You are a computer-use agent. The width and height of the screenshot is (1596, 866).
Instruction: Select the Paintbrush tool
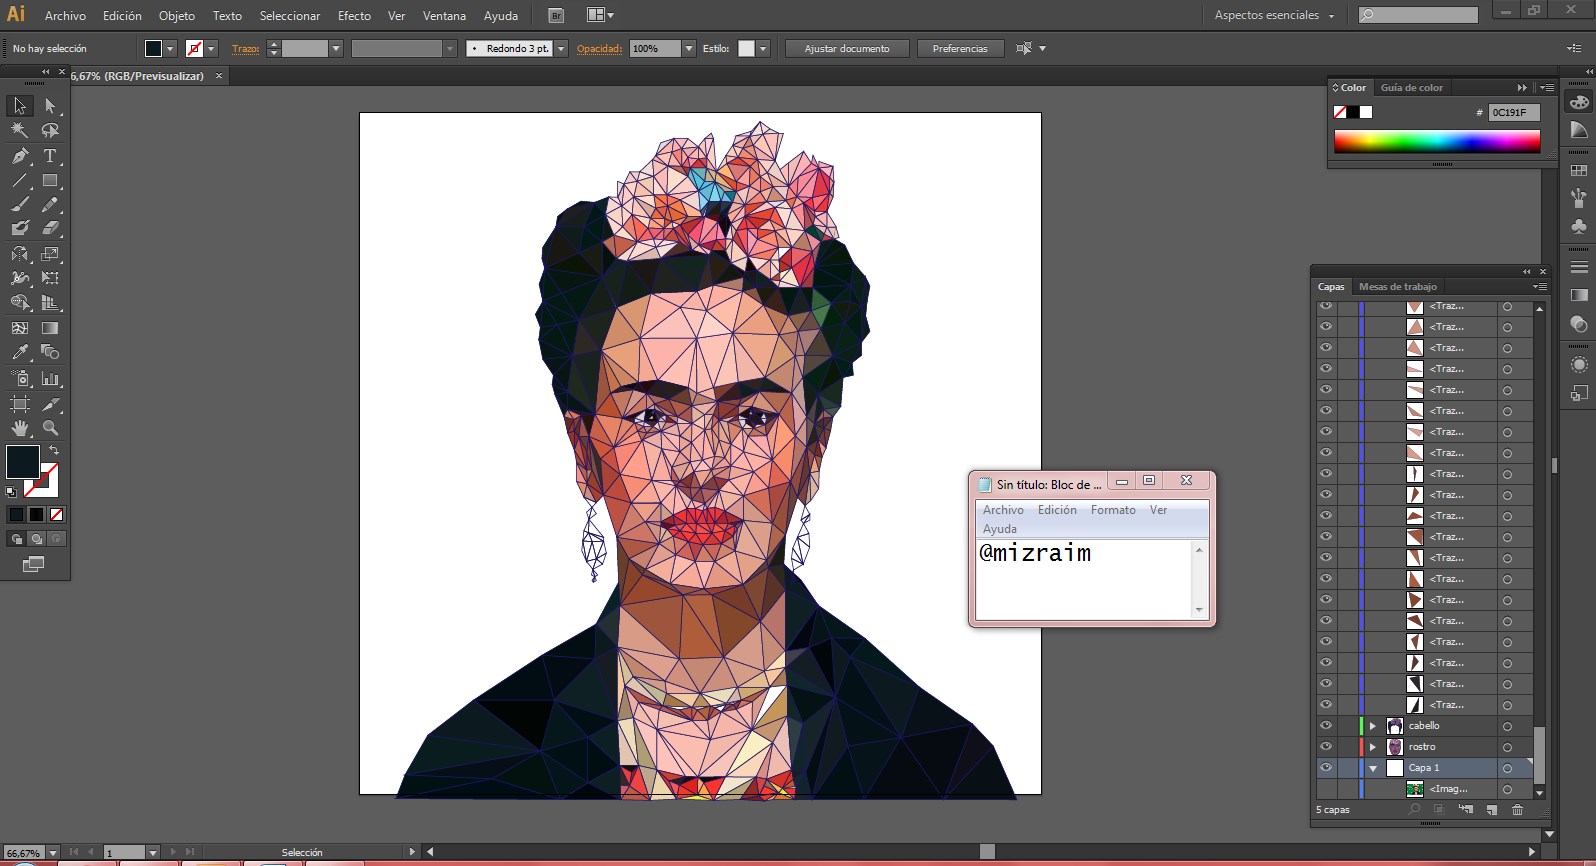tap(19, 204)
